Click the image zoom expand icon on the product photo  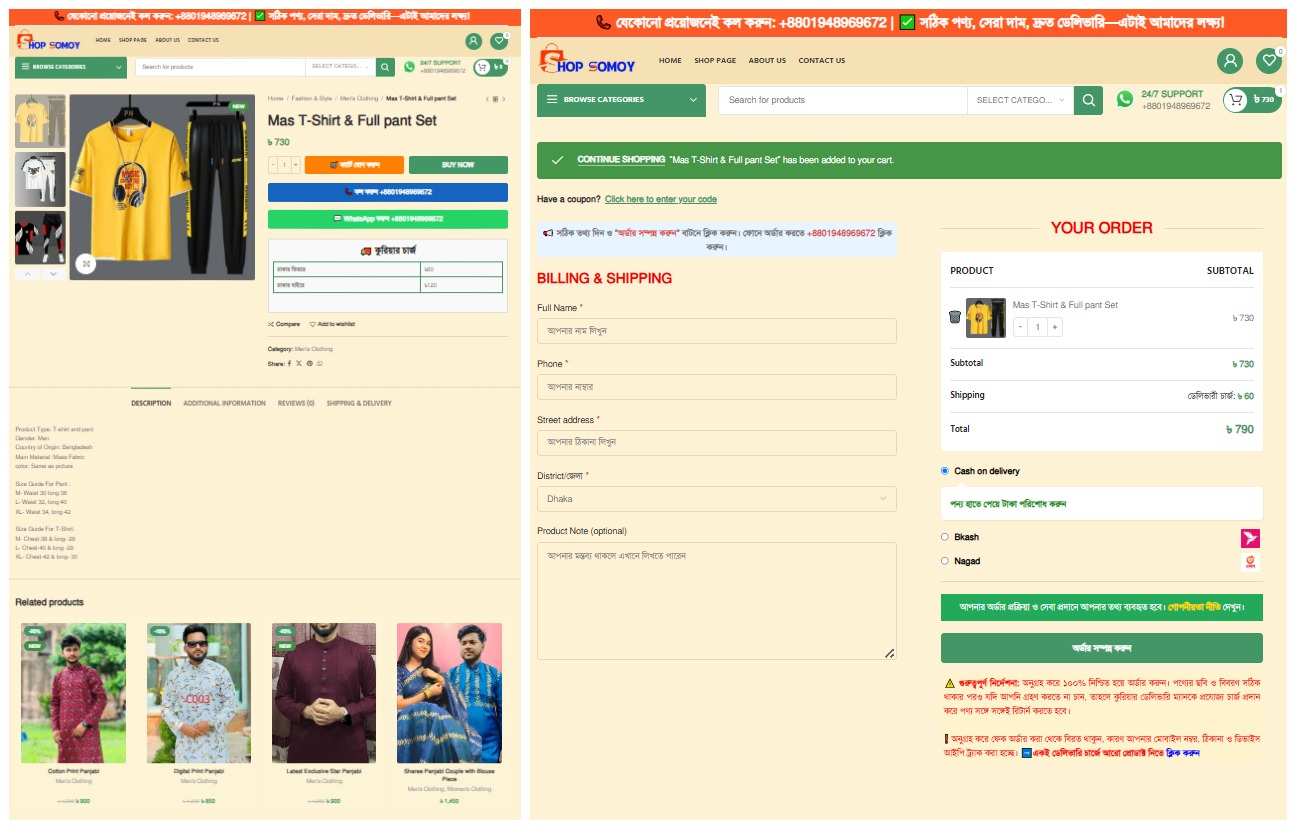tap(86, 264)
